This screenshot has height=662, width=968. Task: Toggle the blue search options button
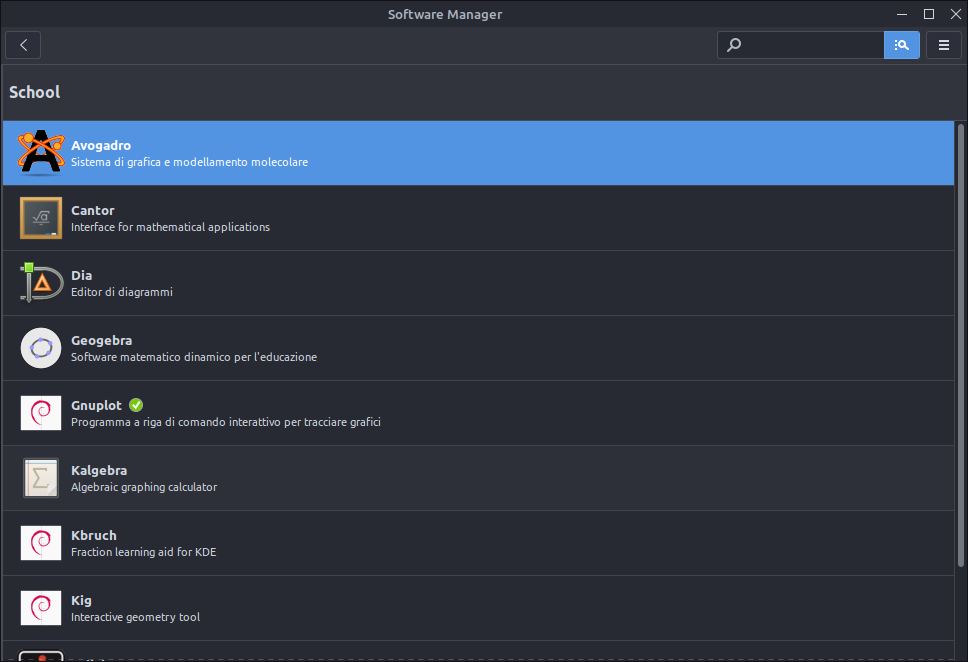(x=901, y=45)
